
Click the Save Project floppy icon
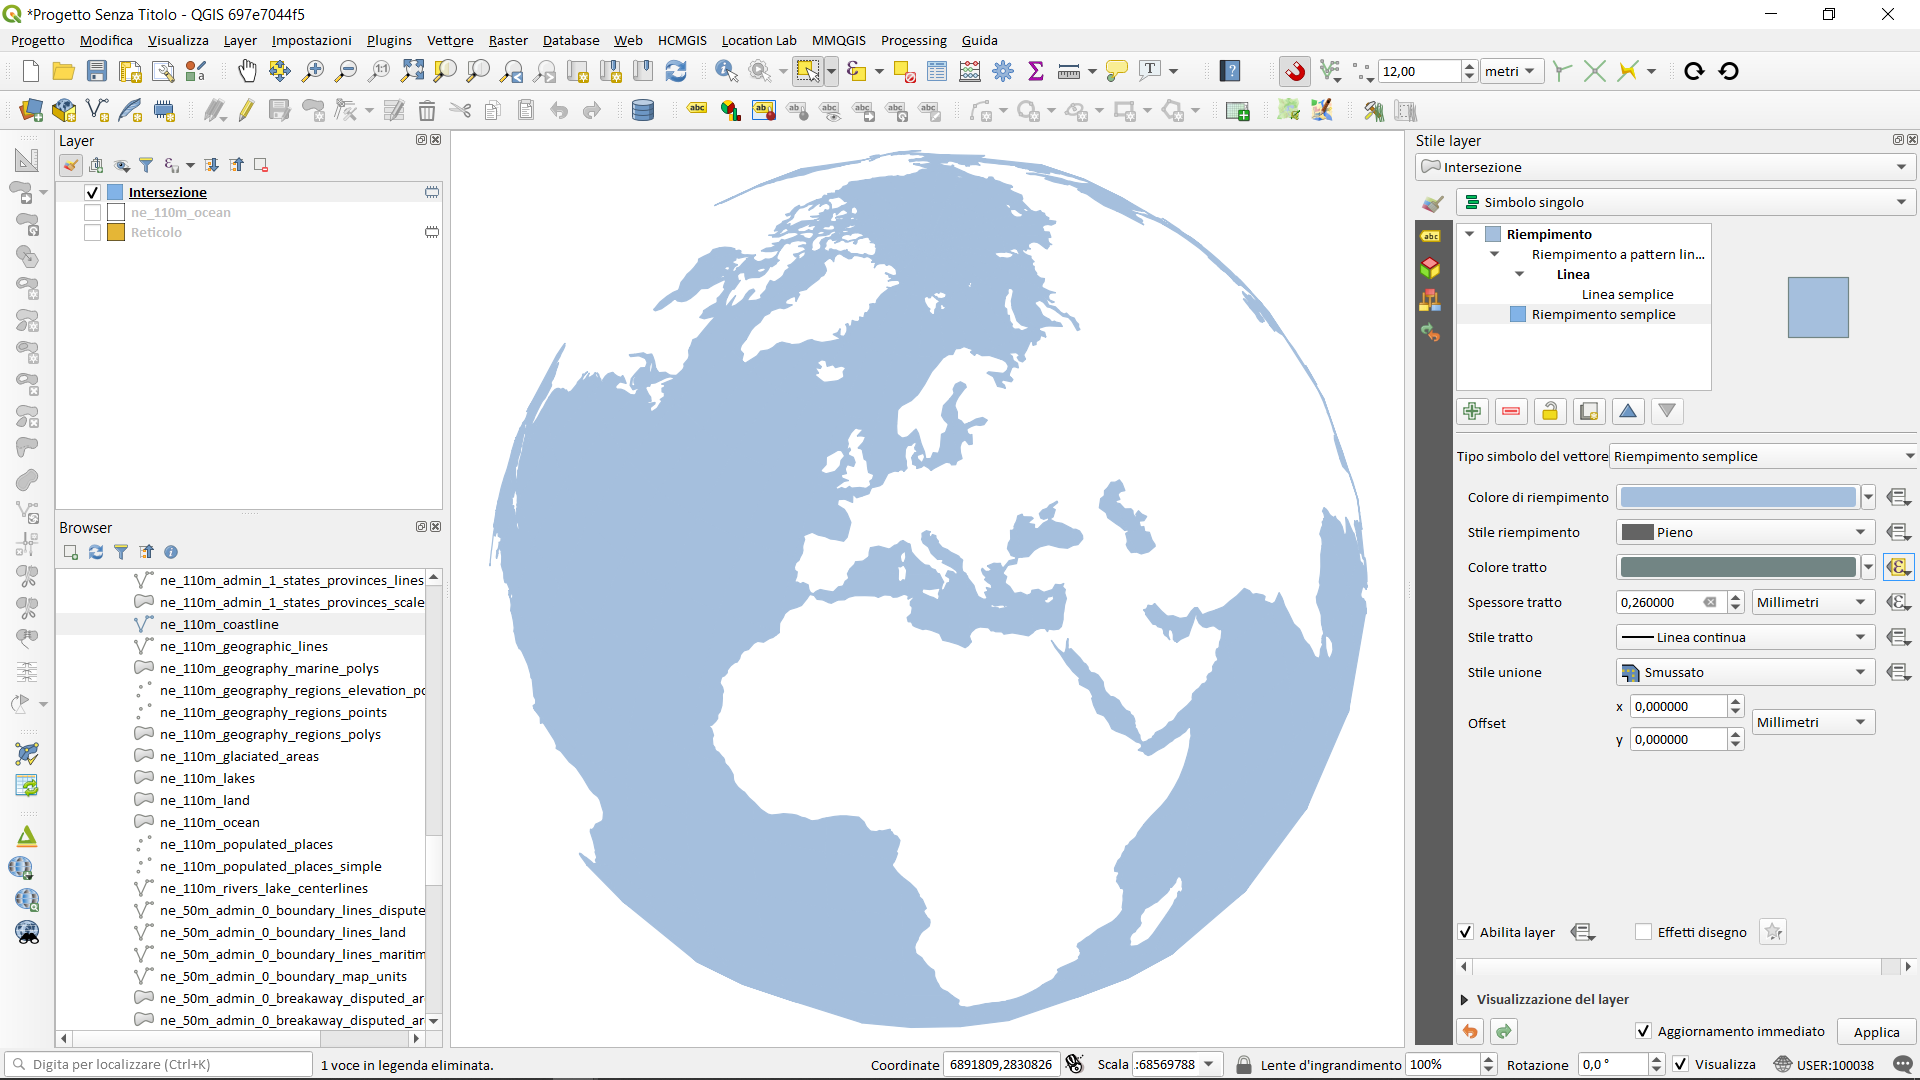(97, 71)
